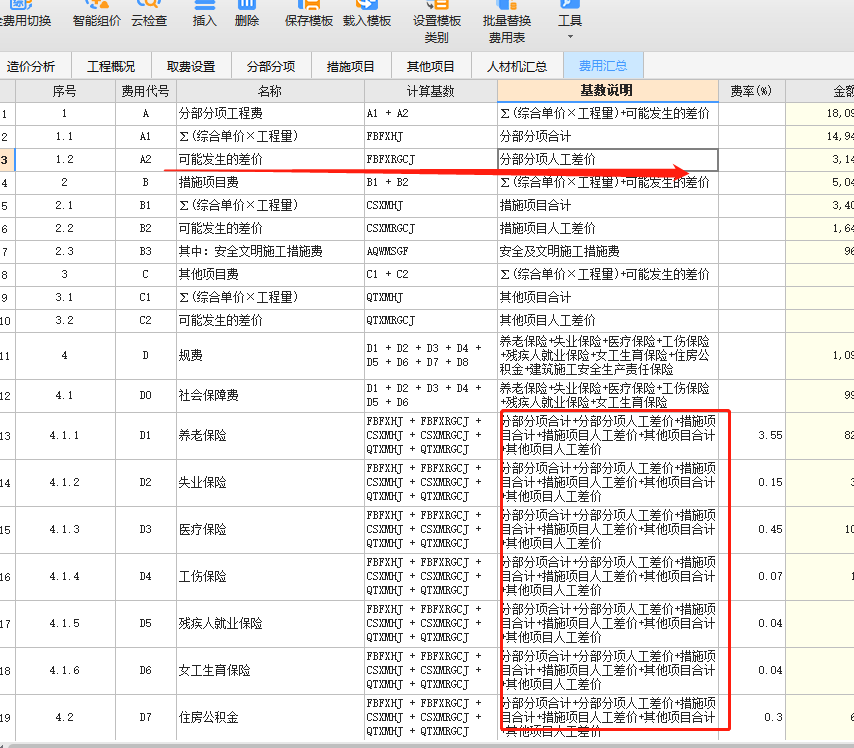The height and width of the screenshot is (748, 854).
Task: Click the CSXMRGCJ cell in row B2
Action: [431, 228]
